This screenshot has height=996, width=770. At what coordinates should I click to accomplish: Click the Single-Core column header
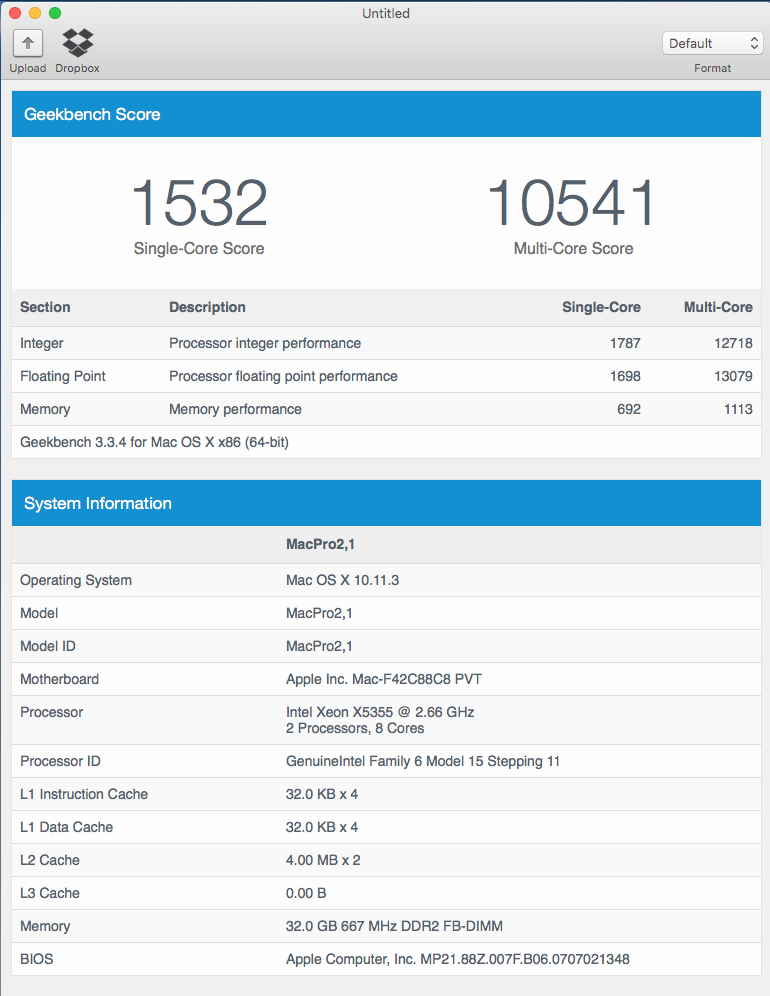[x=601, y=307]
